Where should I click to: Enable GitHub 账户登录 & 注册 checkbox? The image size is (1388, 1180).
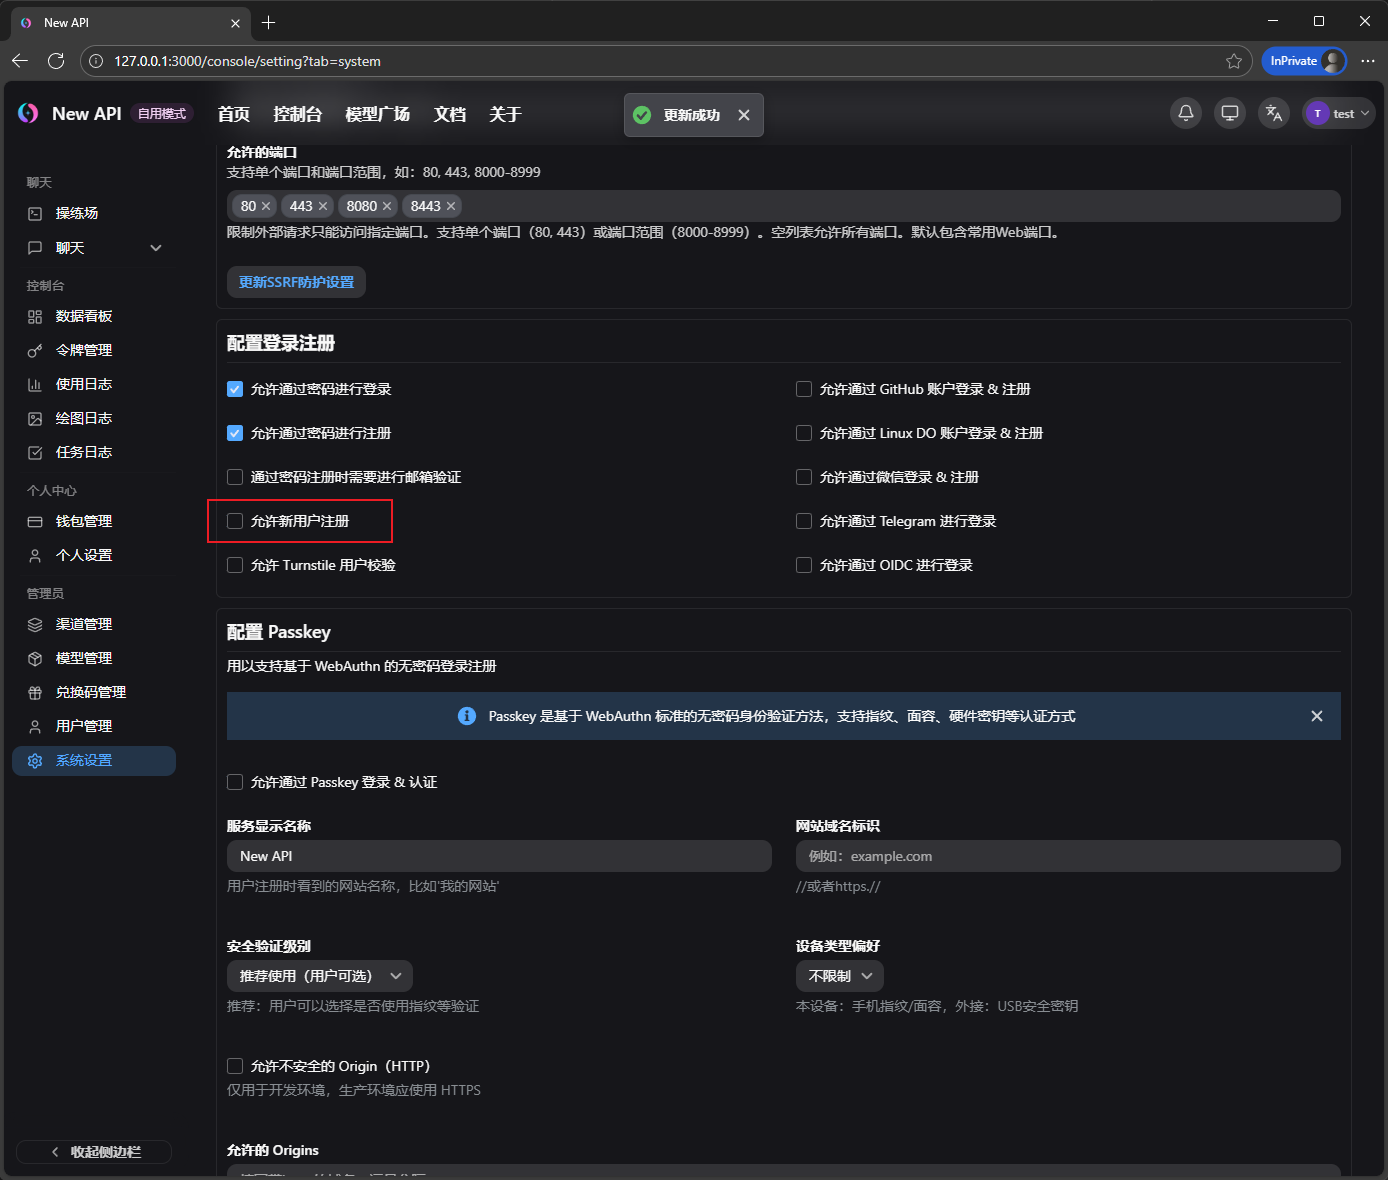click(803, 389)
